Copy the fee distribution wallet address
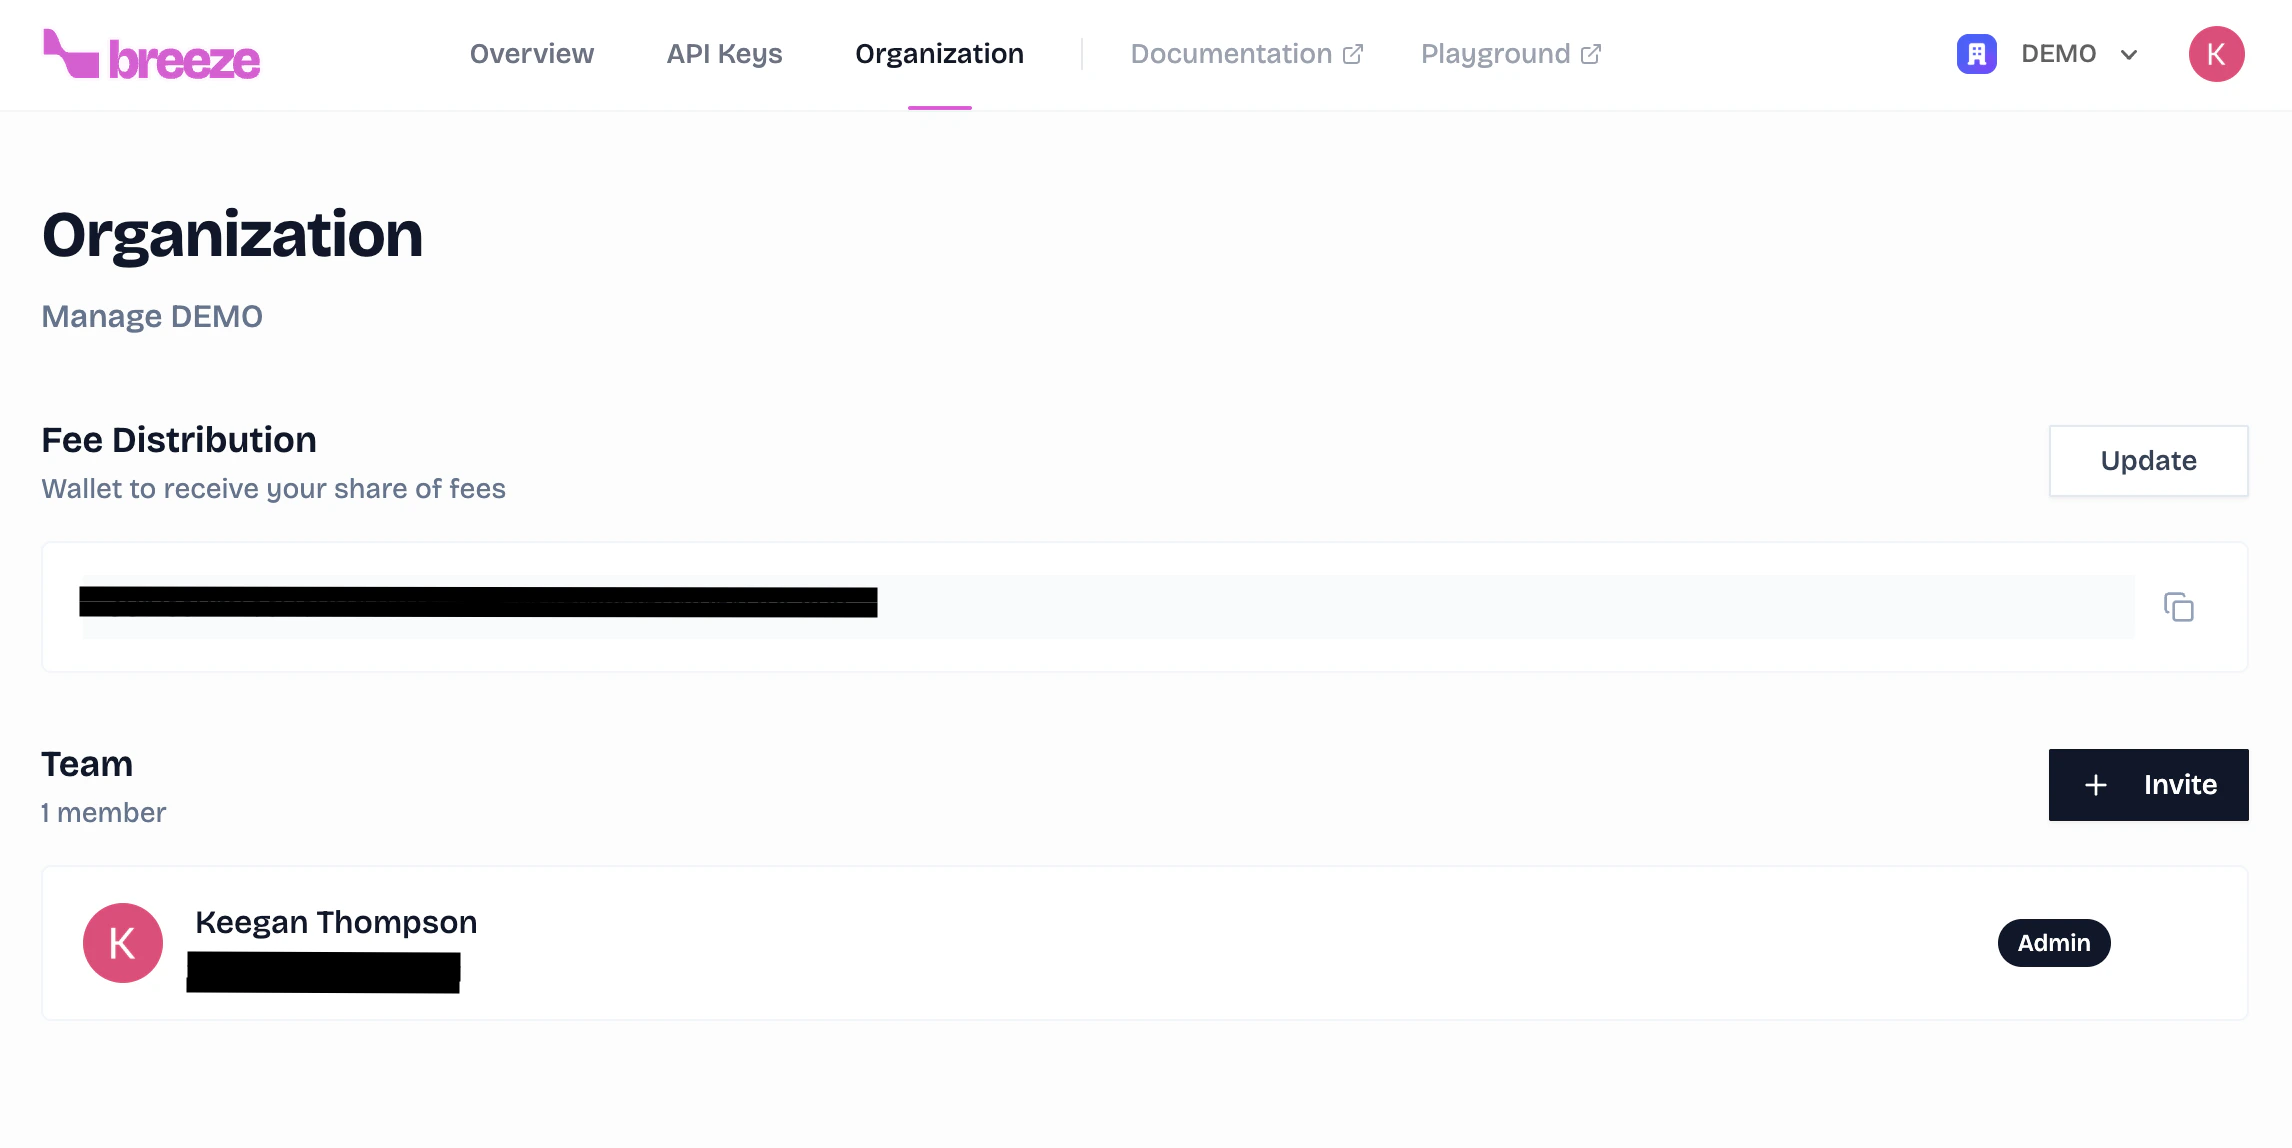The width and height of the screenshot is (2292, 1148). click(2180, 607)
